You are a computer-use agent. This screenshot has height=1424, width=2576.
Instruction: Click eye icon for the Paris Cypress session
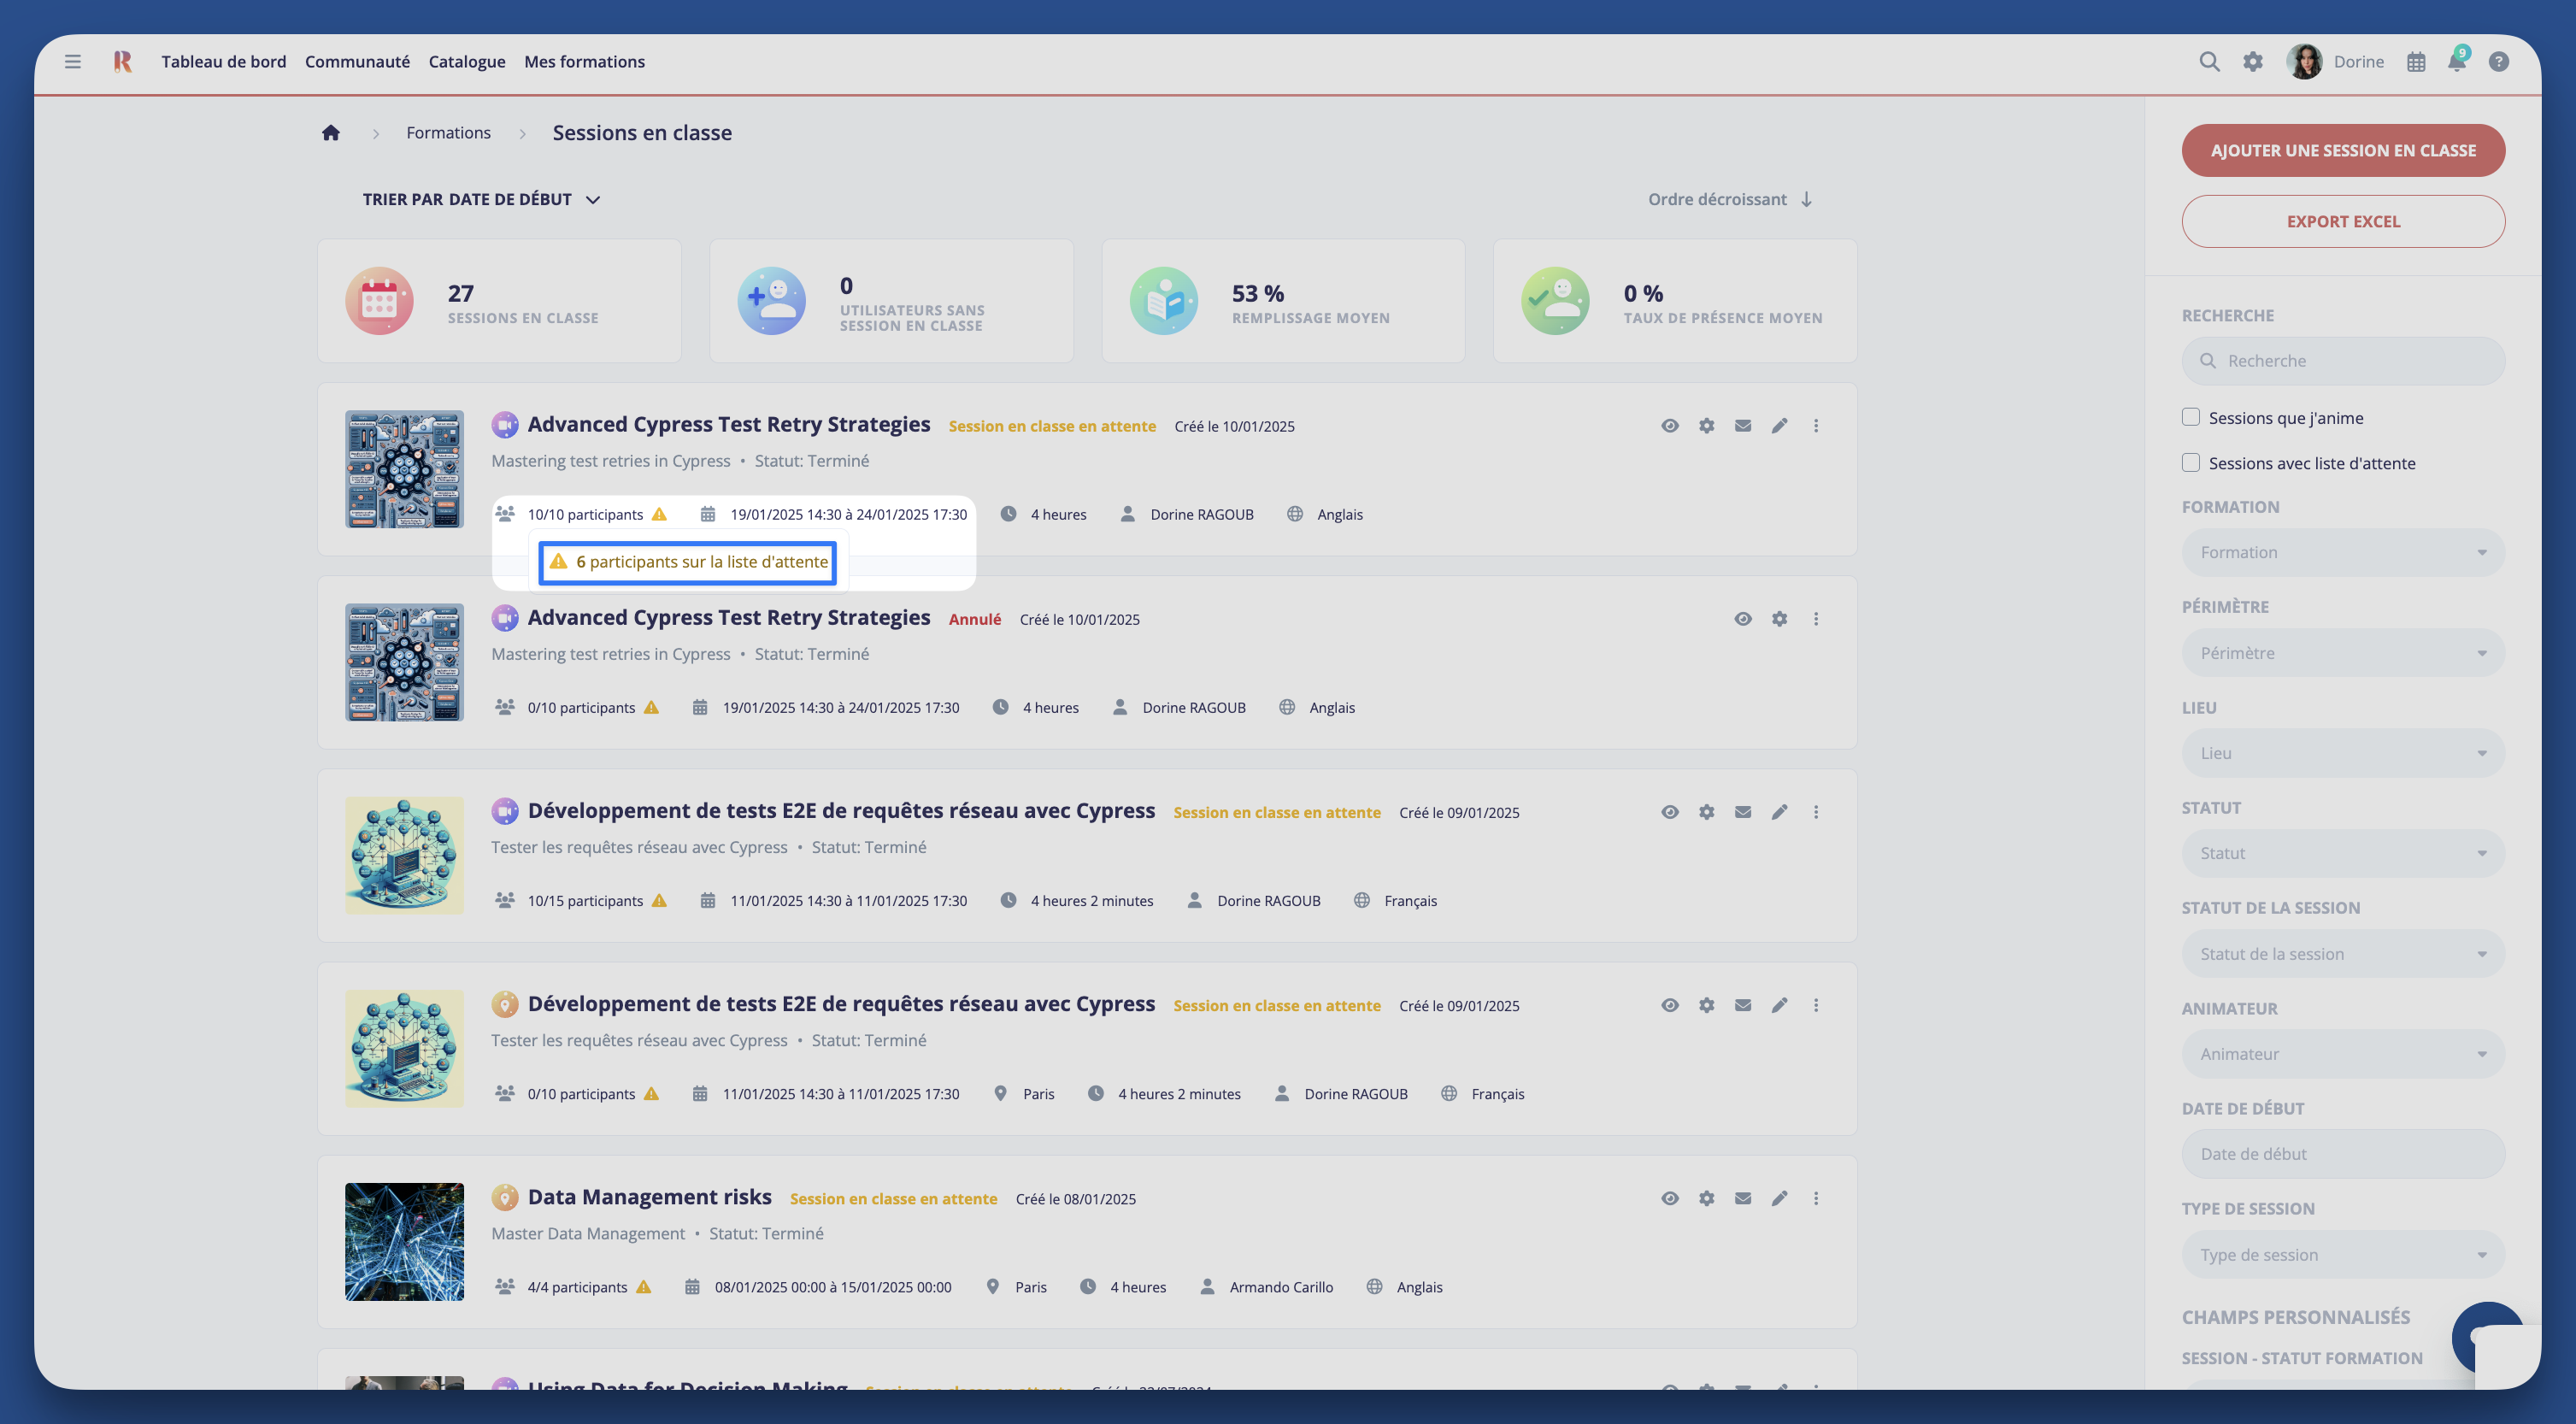click(1669, 1005)
